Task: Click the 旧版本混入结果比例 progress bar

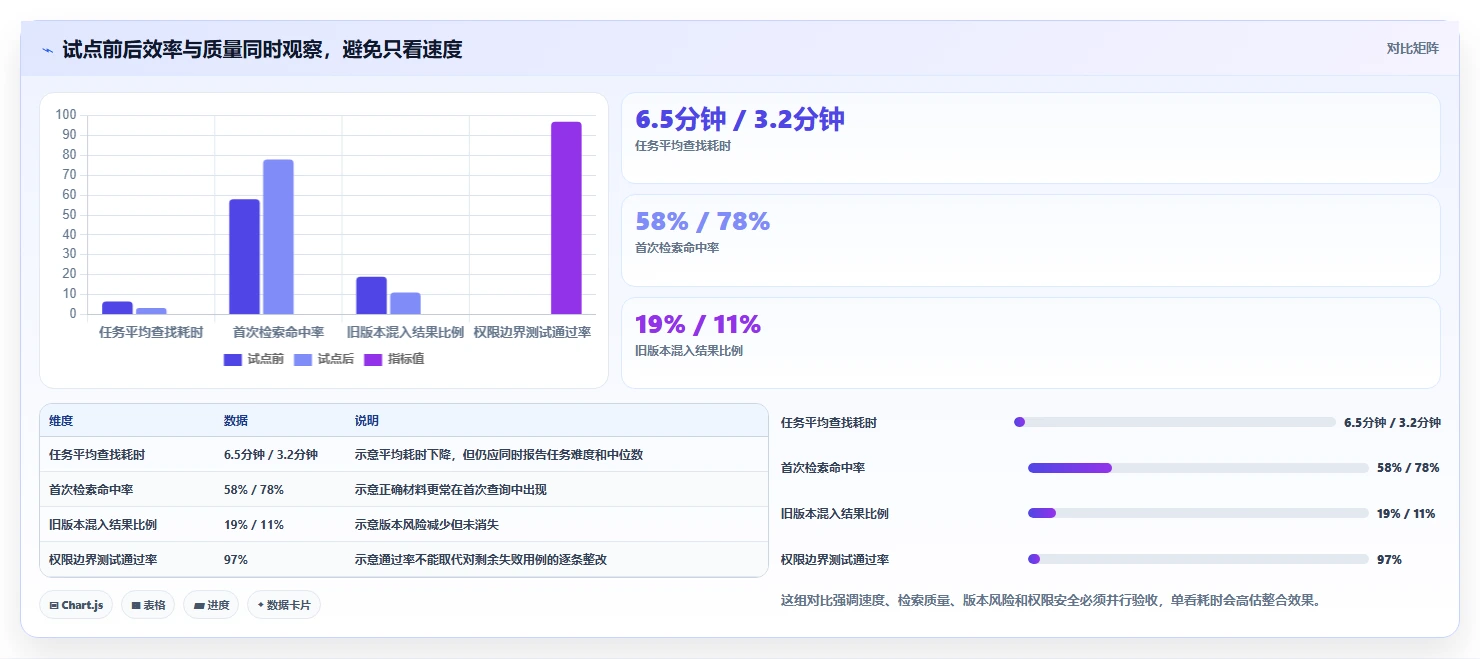Action: (x=1198, y=513)
